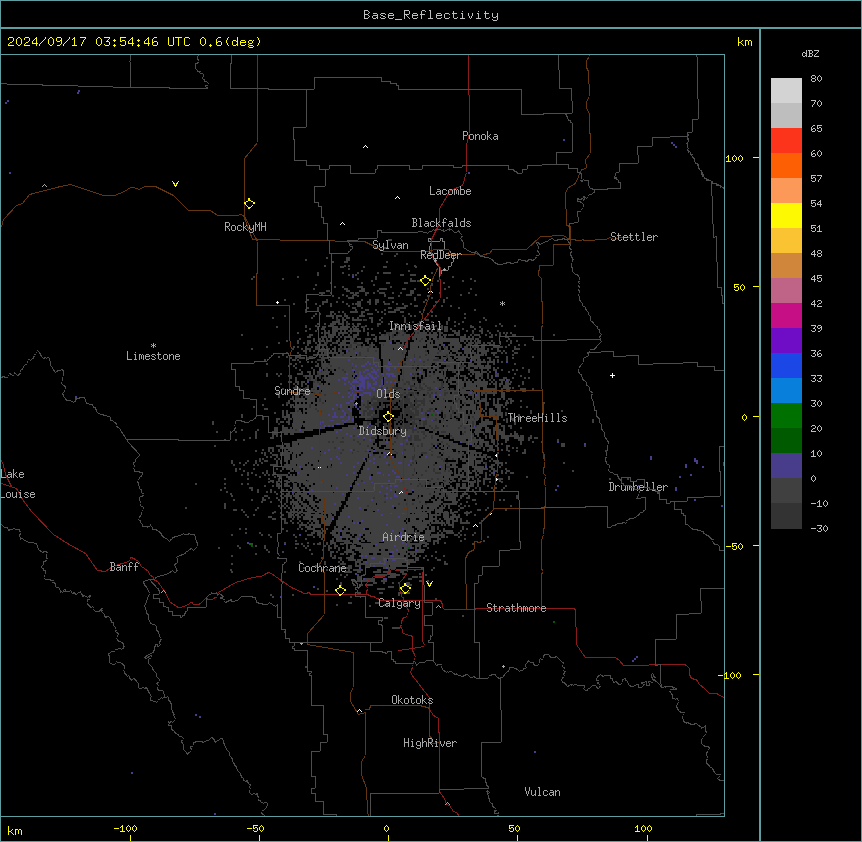862x842 pixels.
Task: Click the Calgary city label
Action: point(399,603)
